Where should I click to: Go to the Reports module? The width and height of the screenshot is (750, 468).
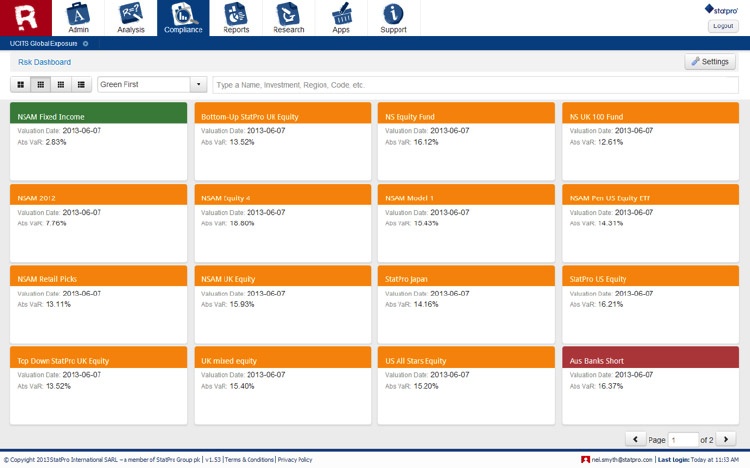[236, 17]
